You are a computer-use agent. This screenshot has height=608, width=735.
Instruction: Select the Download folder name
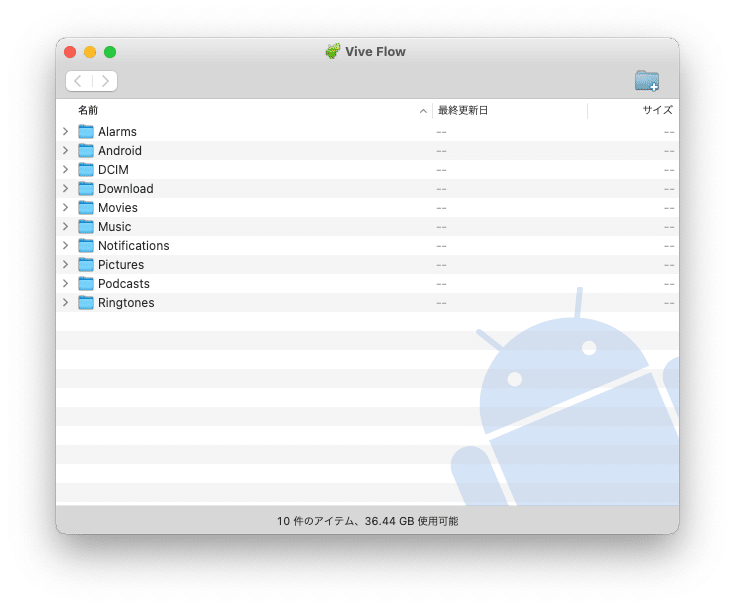tap(126, 188)
